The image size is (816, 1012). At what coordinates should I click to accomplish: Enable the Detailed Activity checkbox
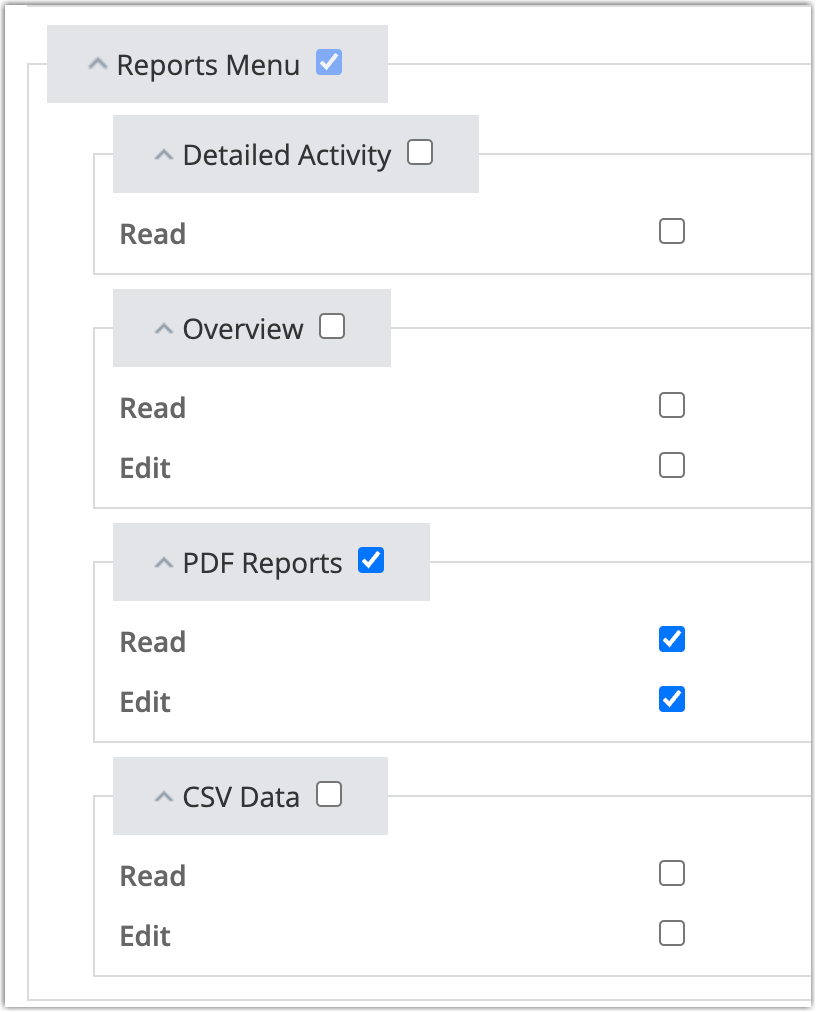[420, 152]
